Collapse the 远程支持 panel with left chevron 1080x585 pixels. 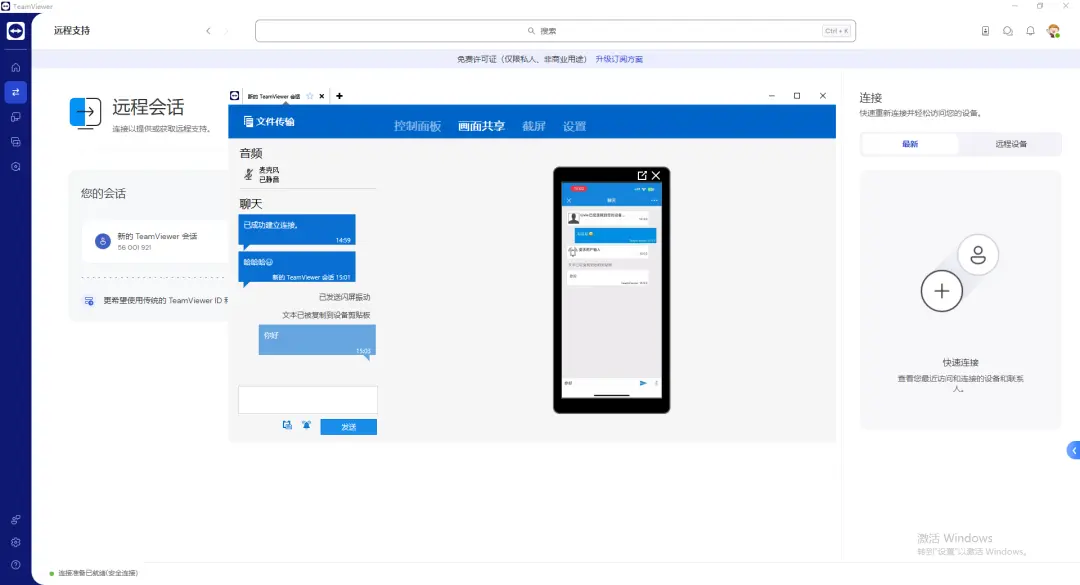pos(207,31)
